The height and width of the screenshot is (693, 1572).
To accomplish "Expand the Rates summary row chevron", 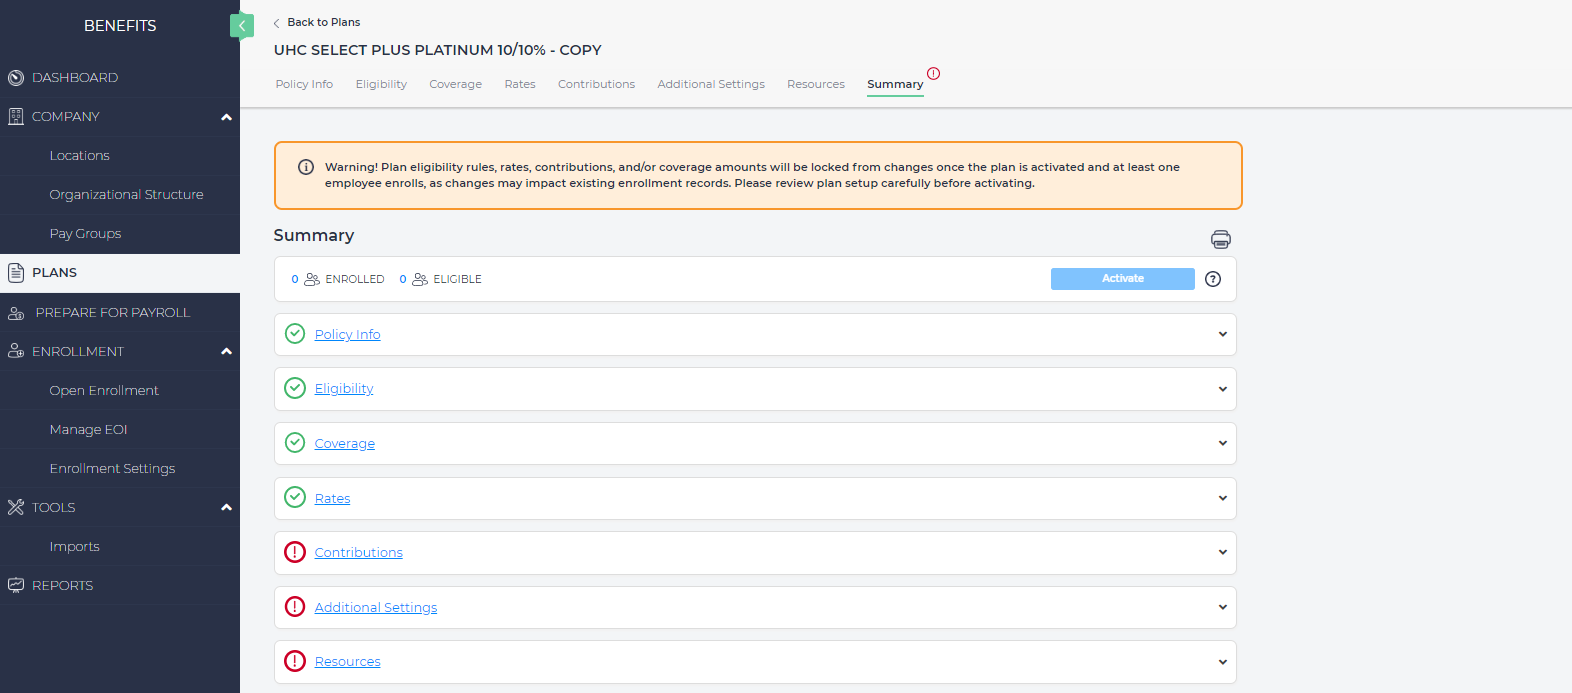I will tap(1222, 498).
